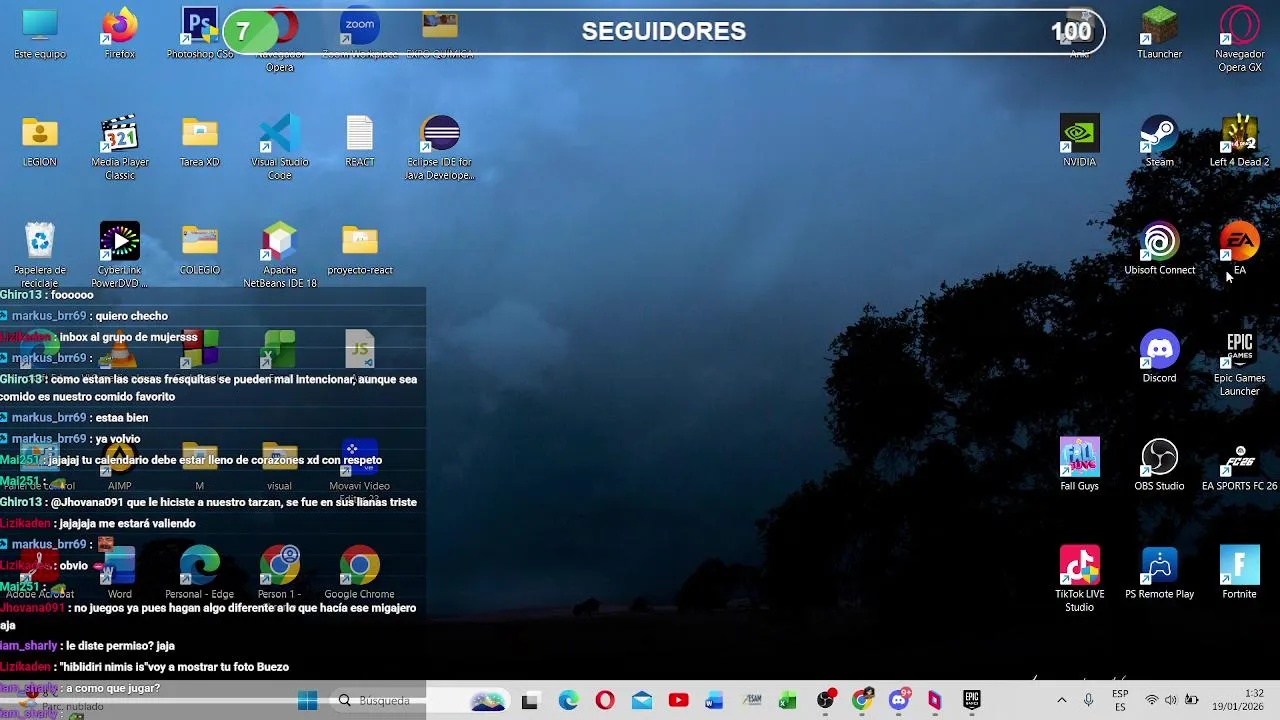Screen dimensions: 1280x720
Task: Open the Mail app in taskbar
Action: (x=642, y=701)
